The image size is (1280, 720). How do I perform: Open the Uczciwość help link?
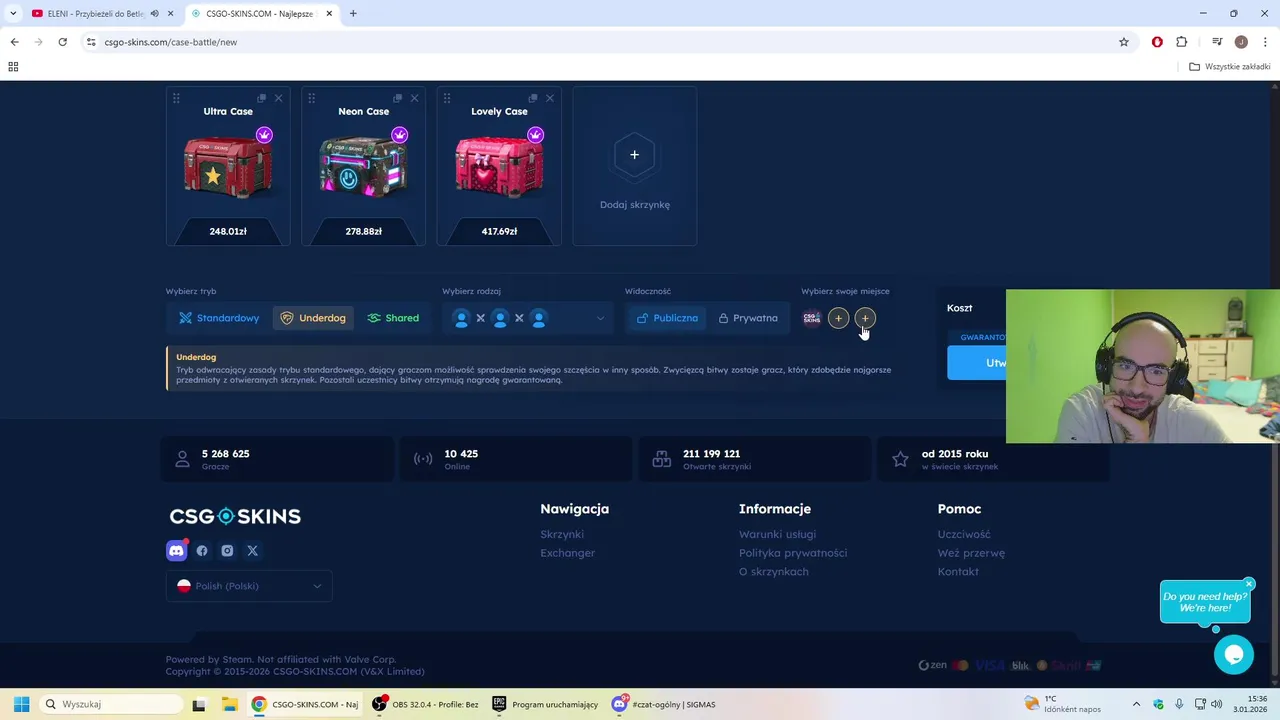tap(964, 534)
